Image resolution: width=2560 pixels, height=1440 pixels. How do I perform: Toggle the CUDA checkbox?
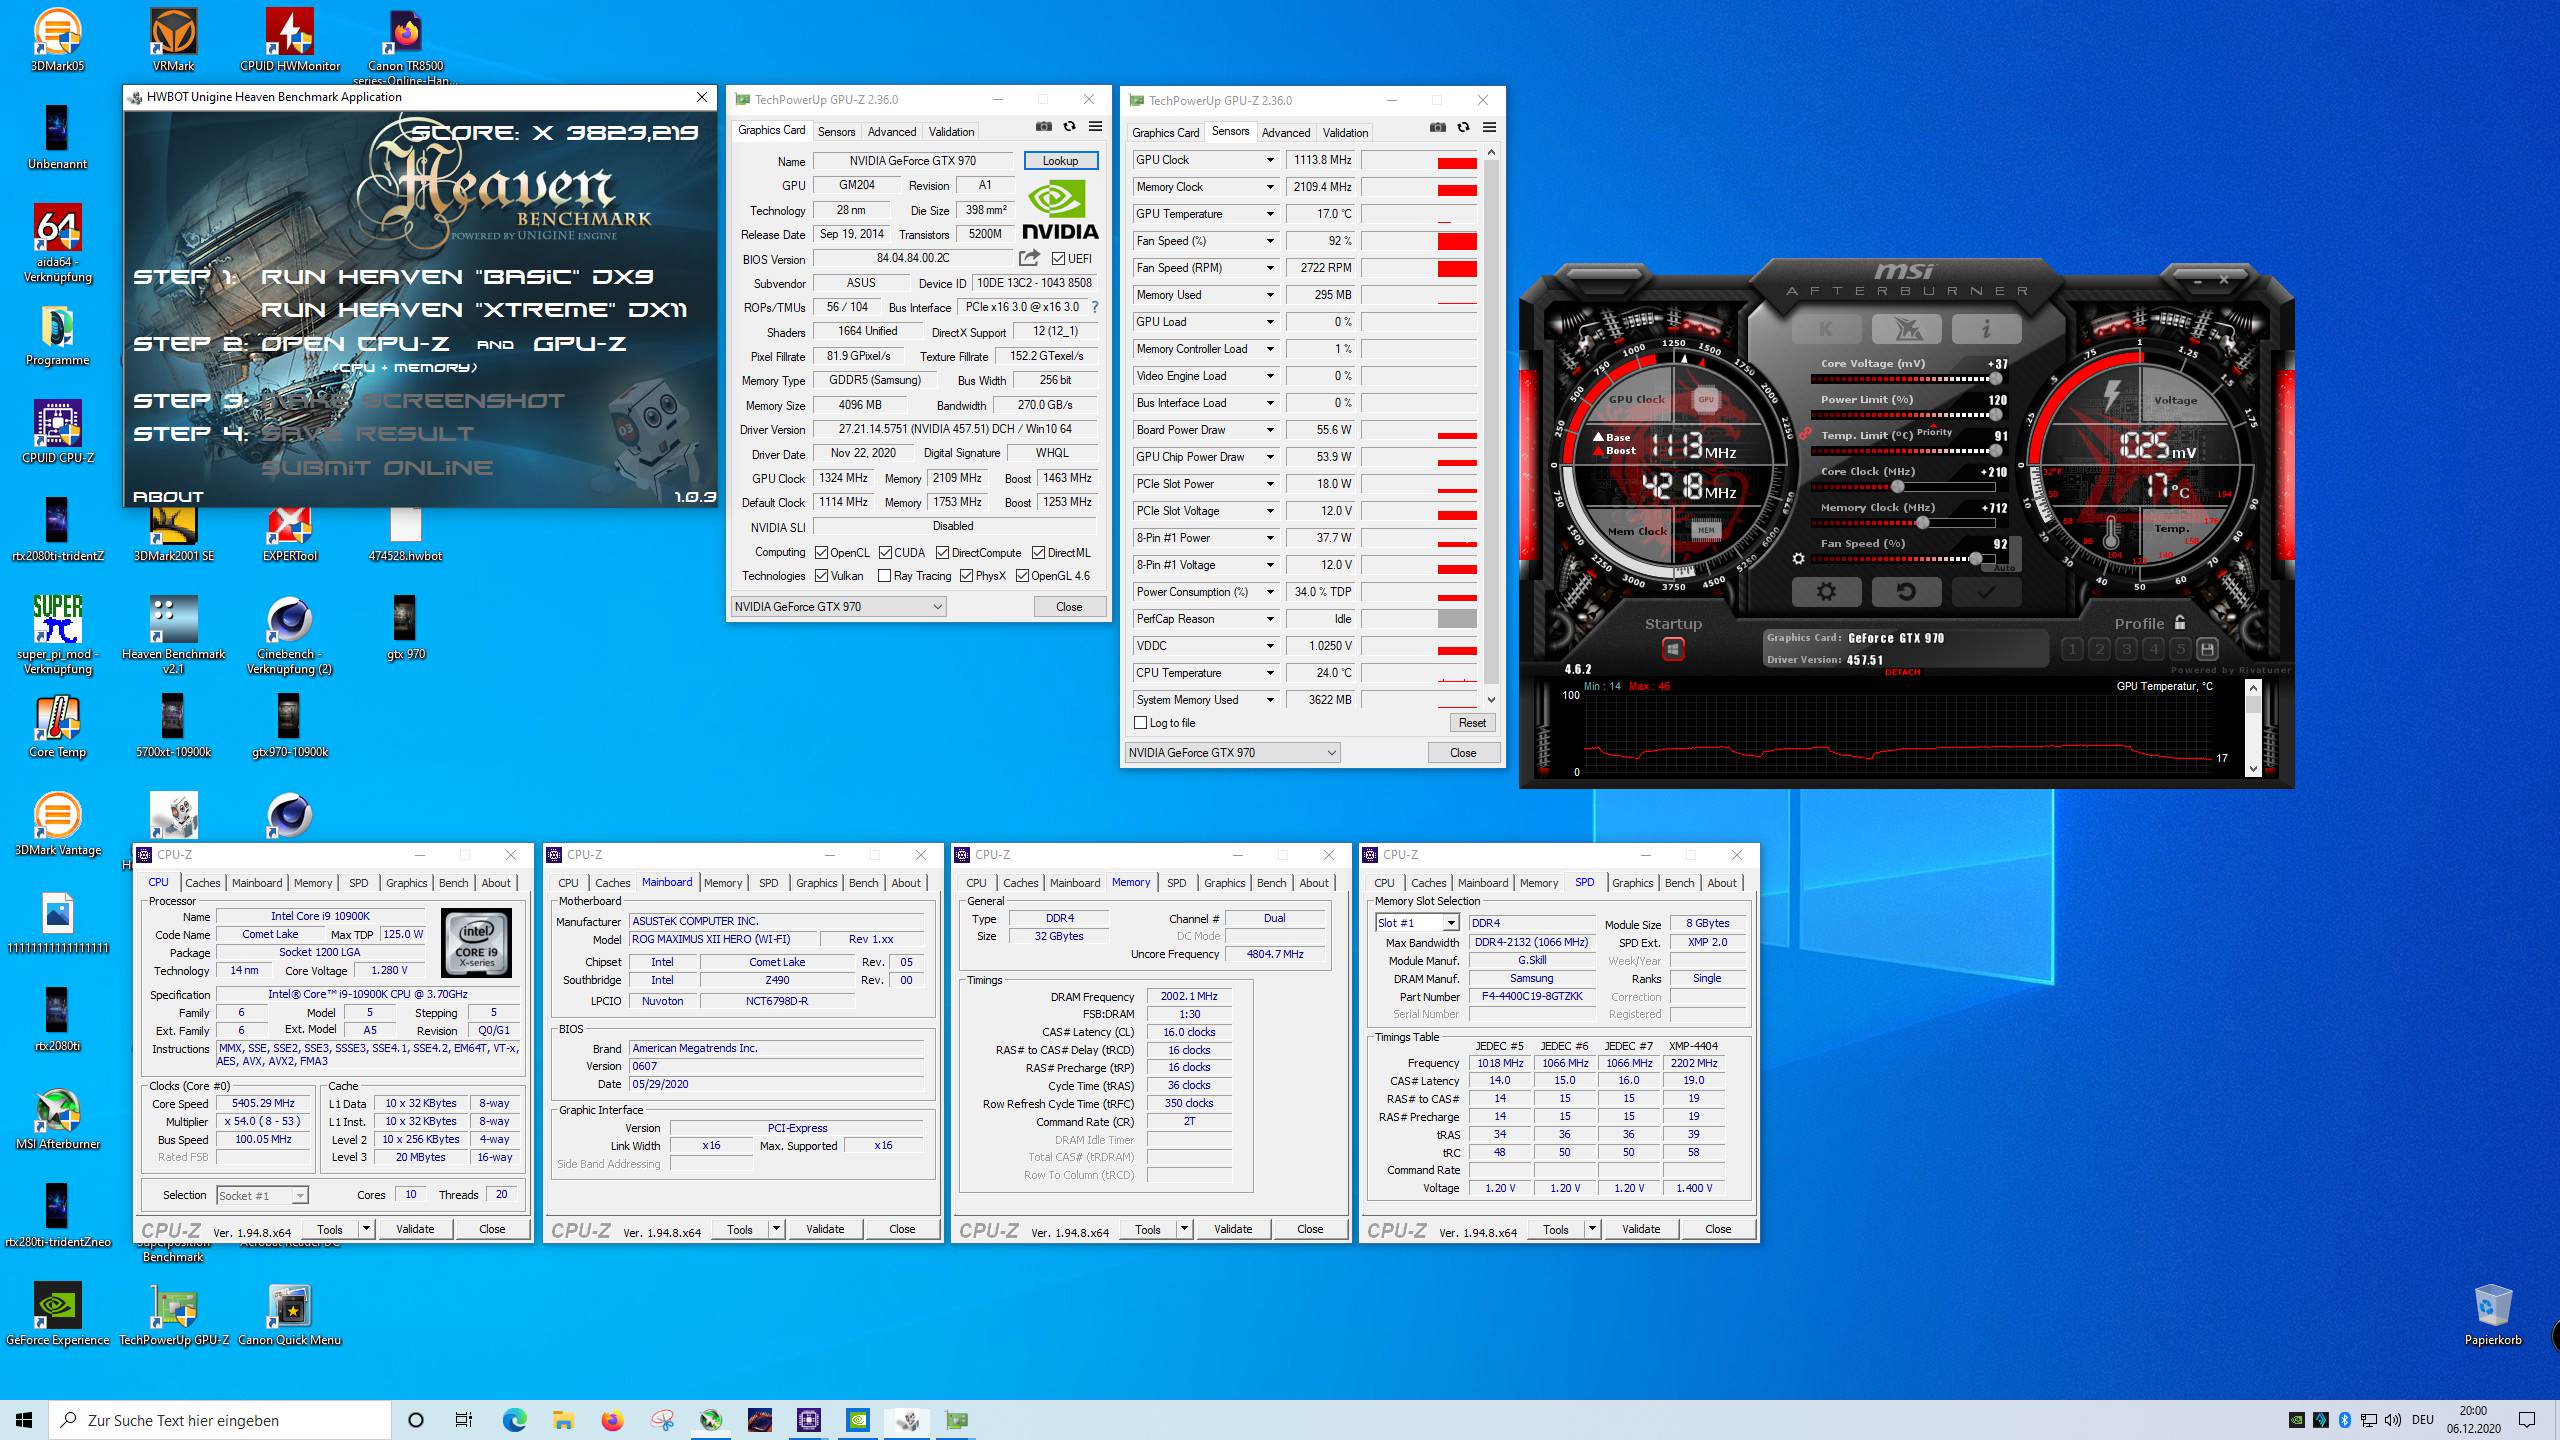pos(885,553)
